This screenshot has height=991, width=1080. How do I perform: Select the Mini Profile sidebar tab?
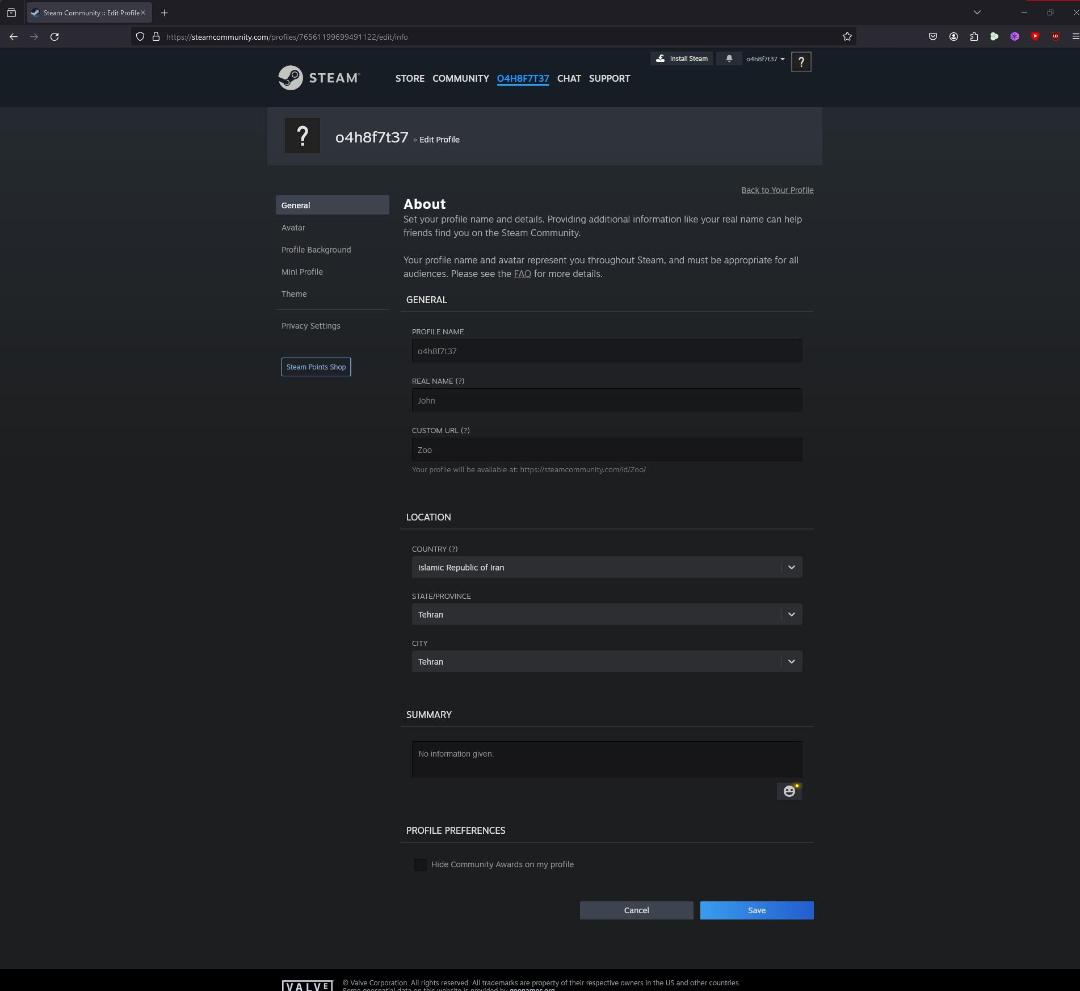[x=333, y=271]
